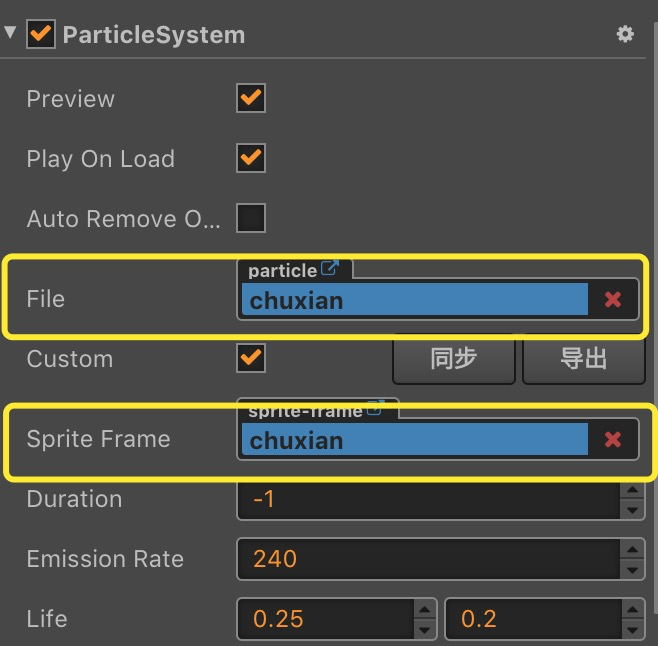
Task: Enable the Auto Remove checkbox
Action: click(x=250, y=218)
